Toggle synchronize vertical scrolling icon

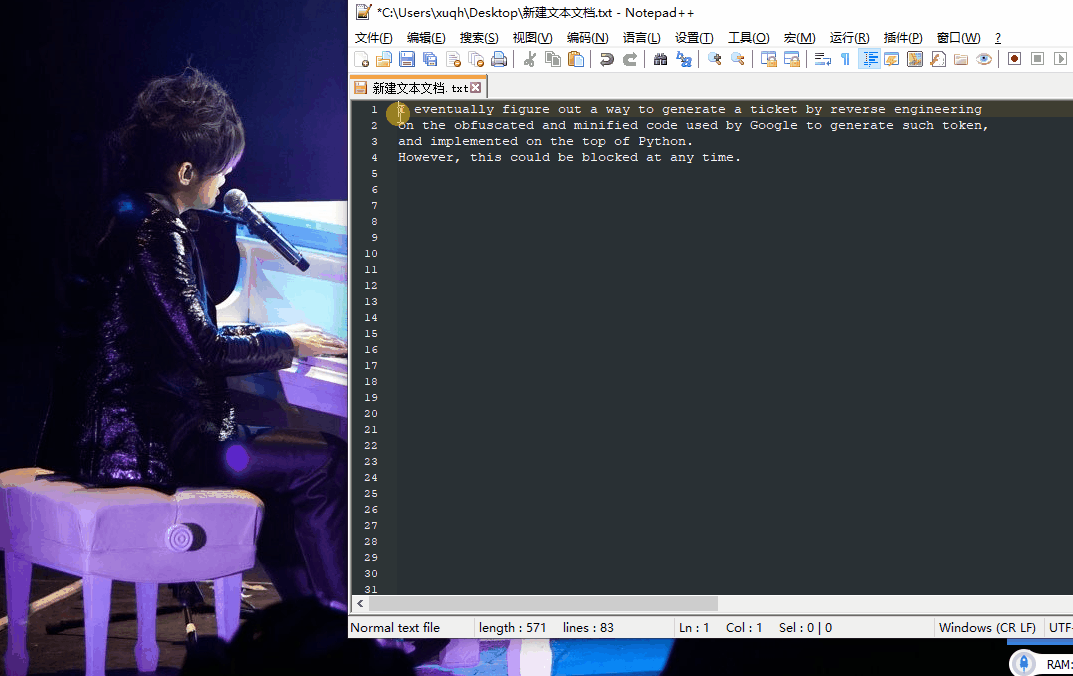coord(768,60)
